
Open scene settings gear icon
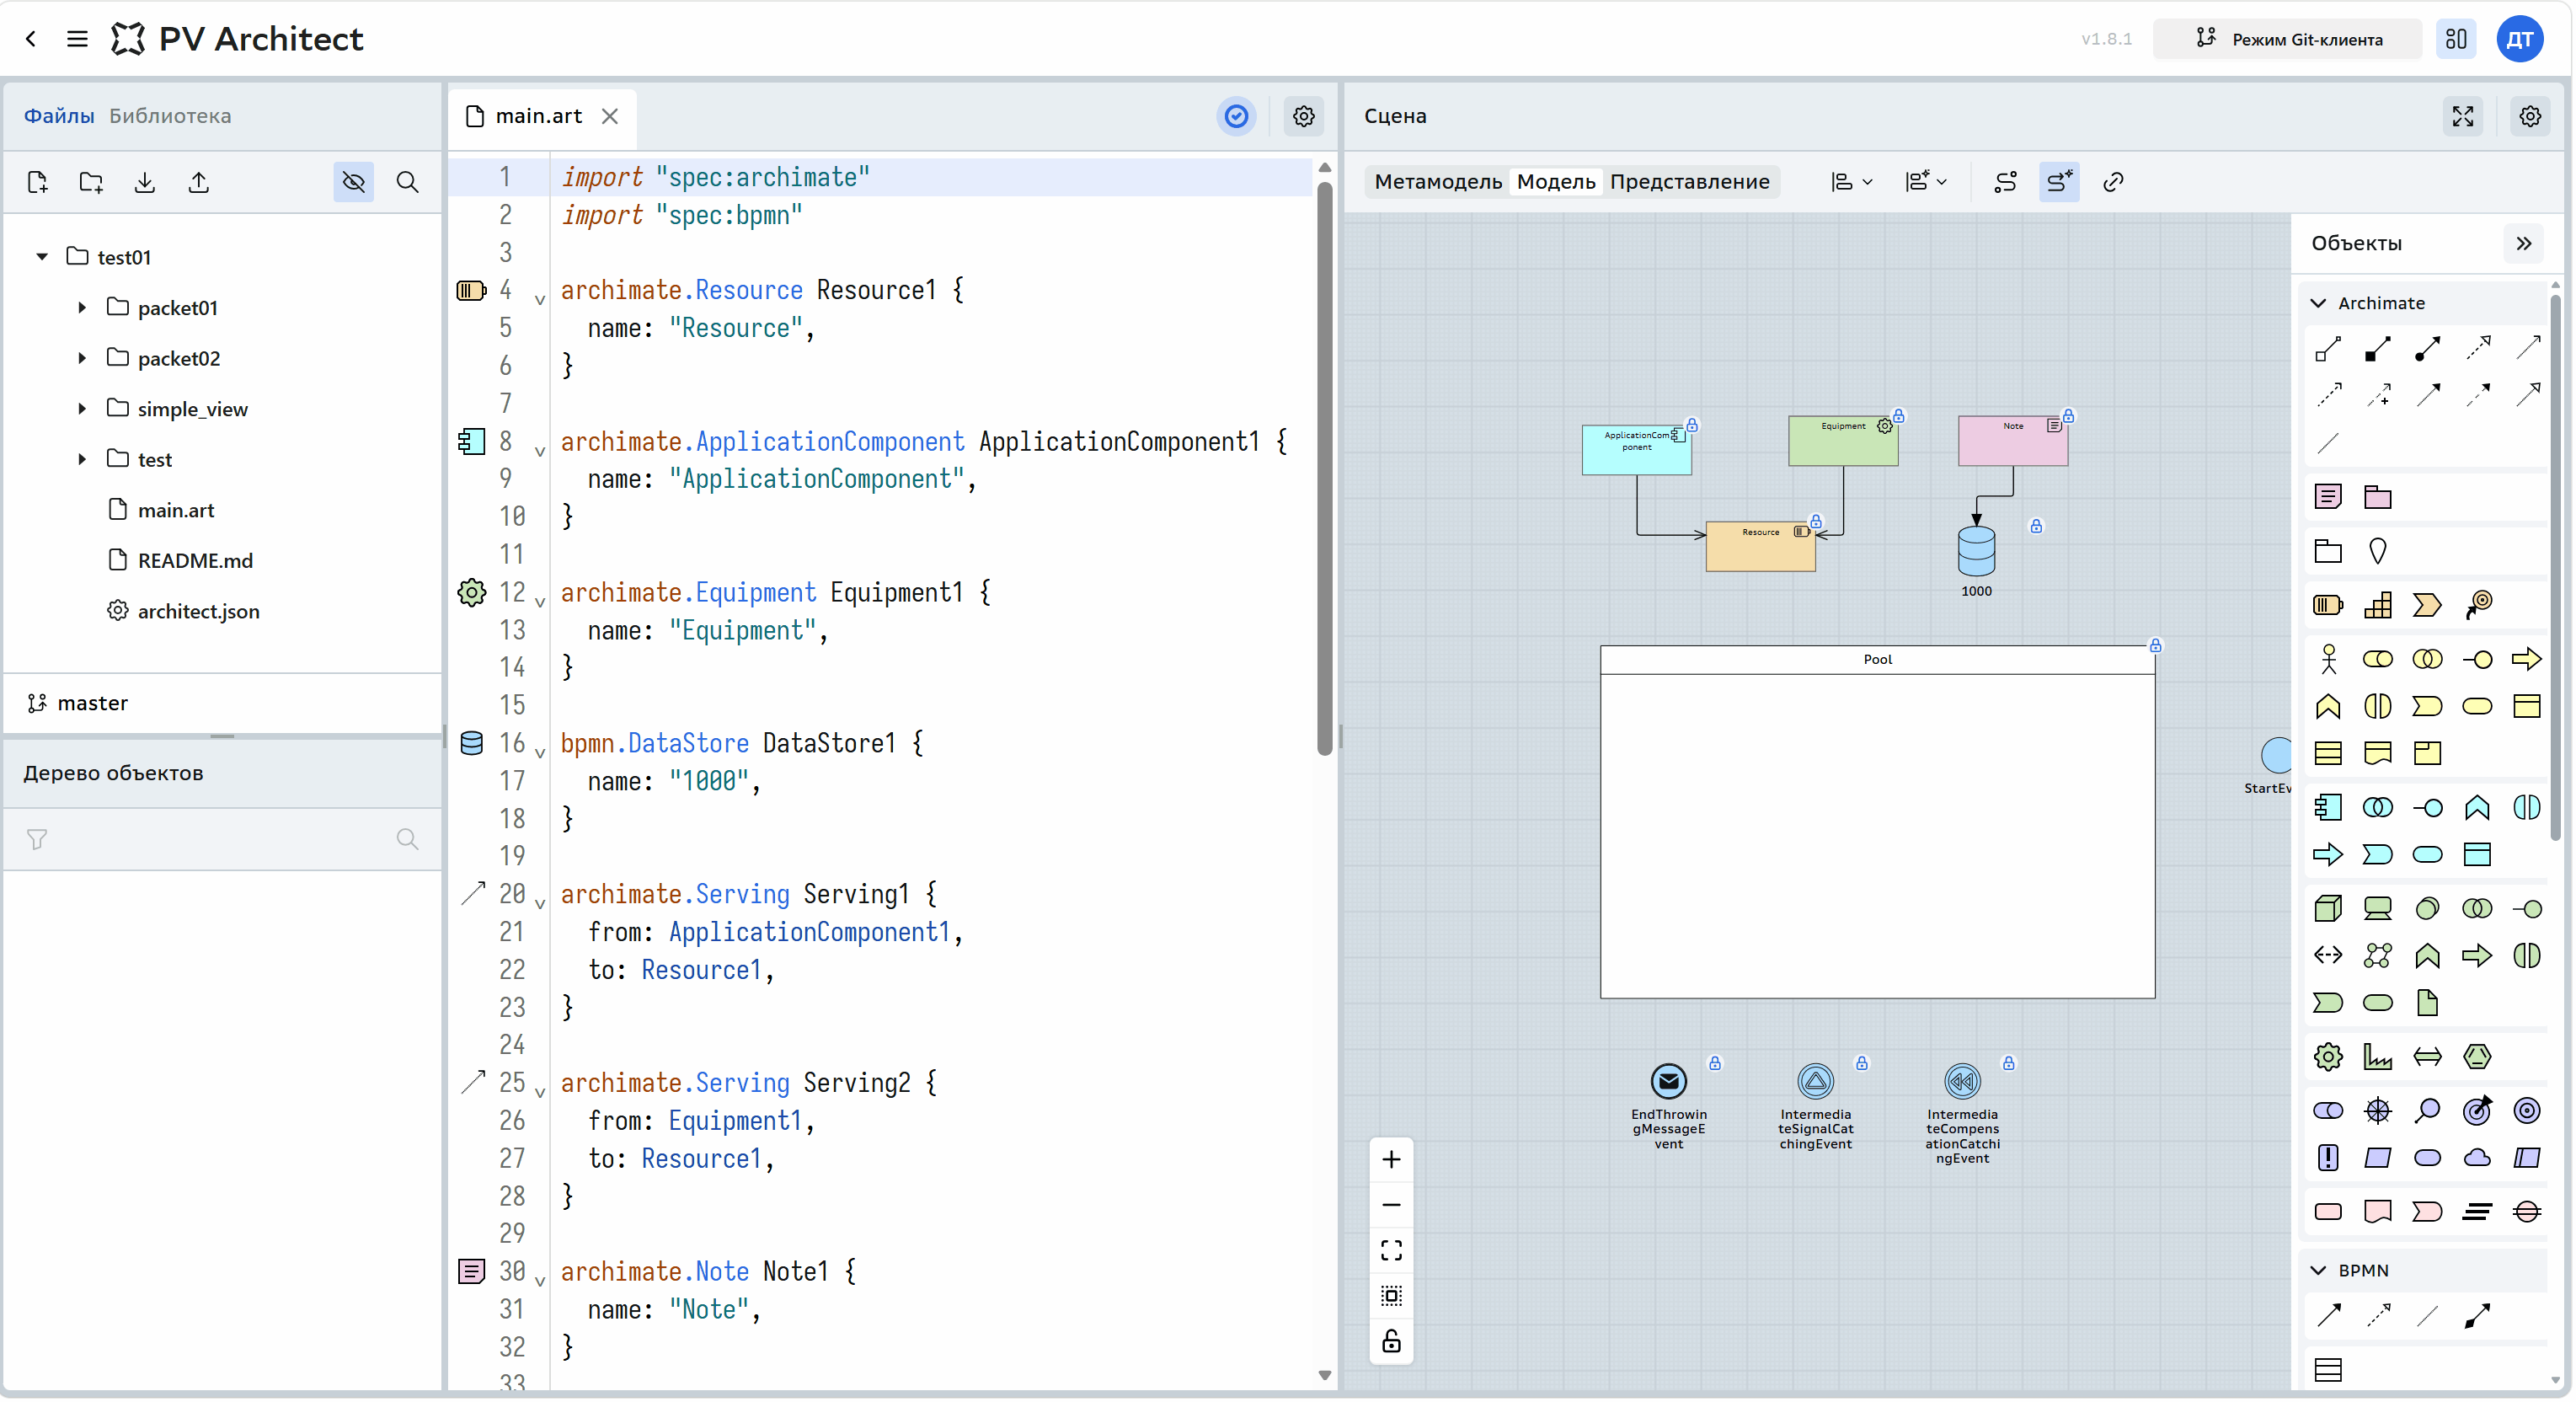(2530, 116)
